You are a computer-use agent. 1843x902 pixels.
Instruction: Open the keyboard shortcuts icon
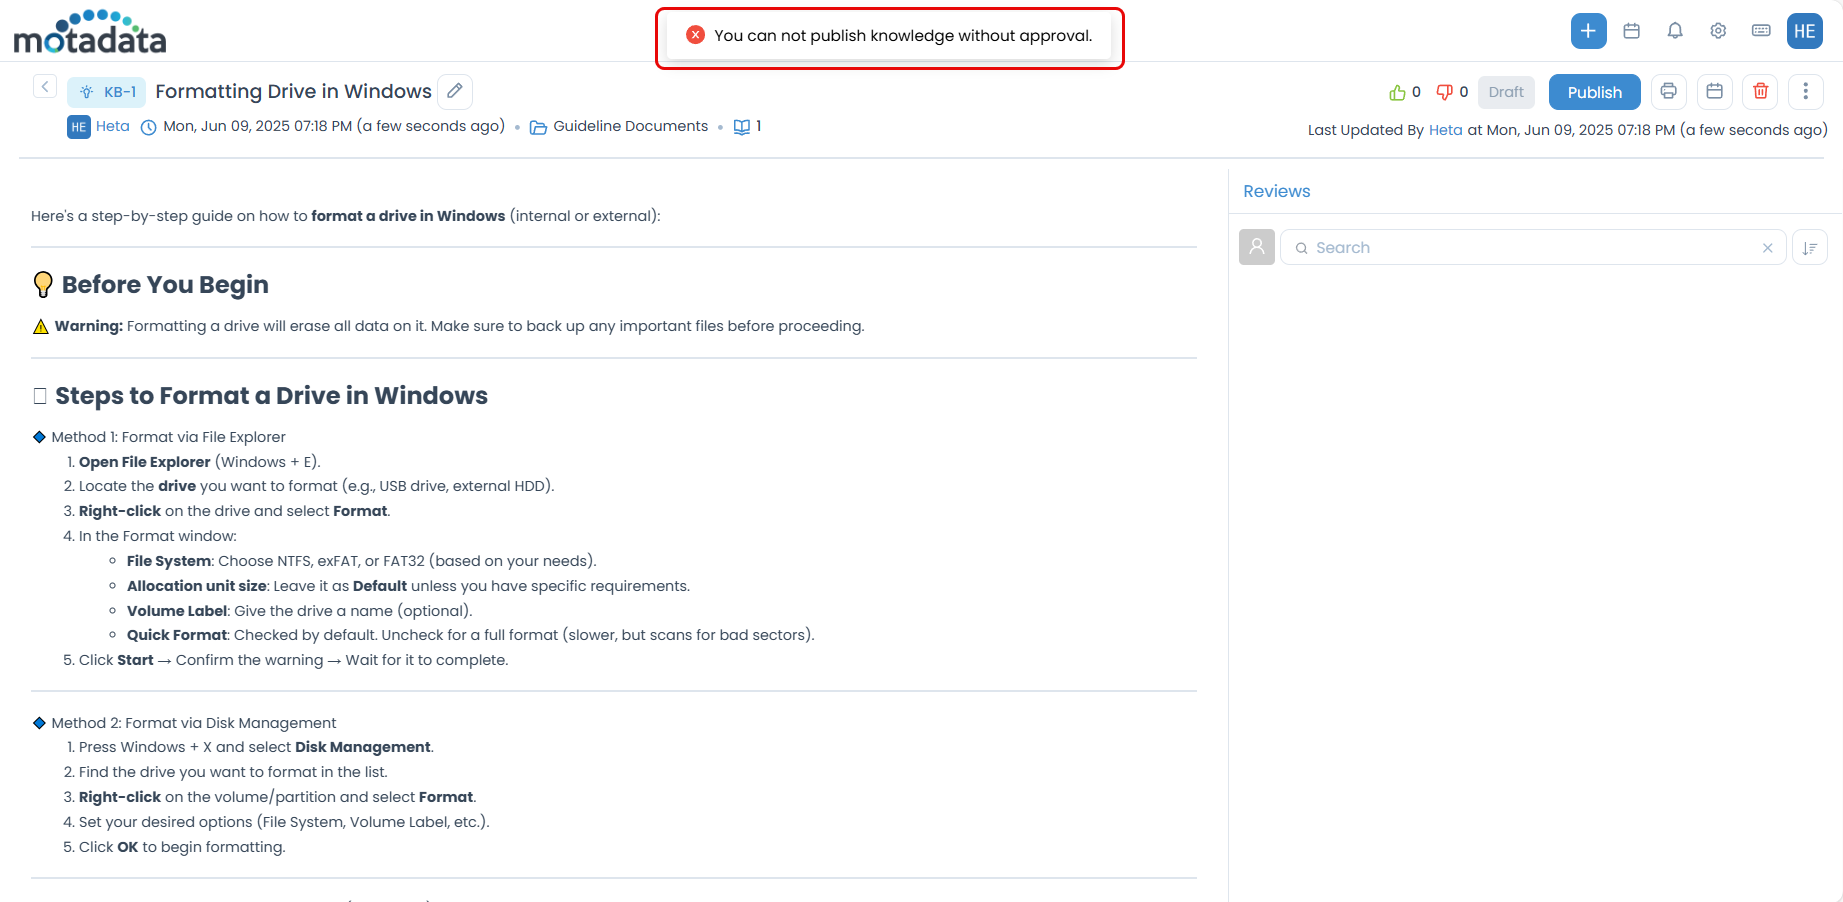(x=1761, y=30)
